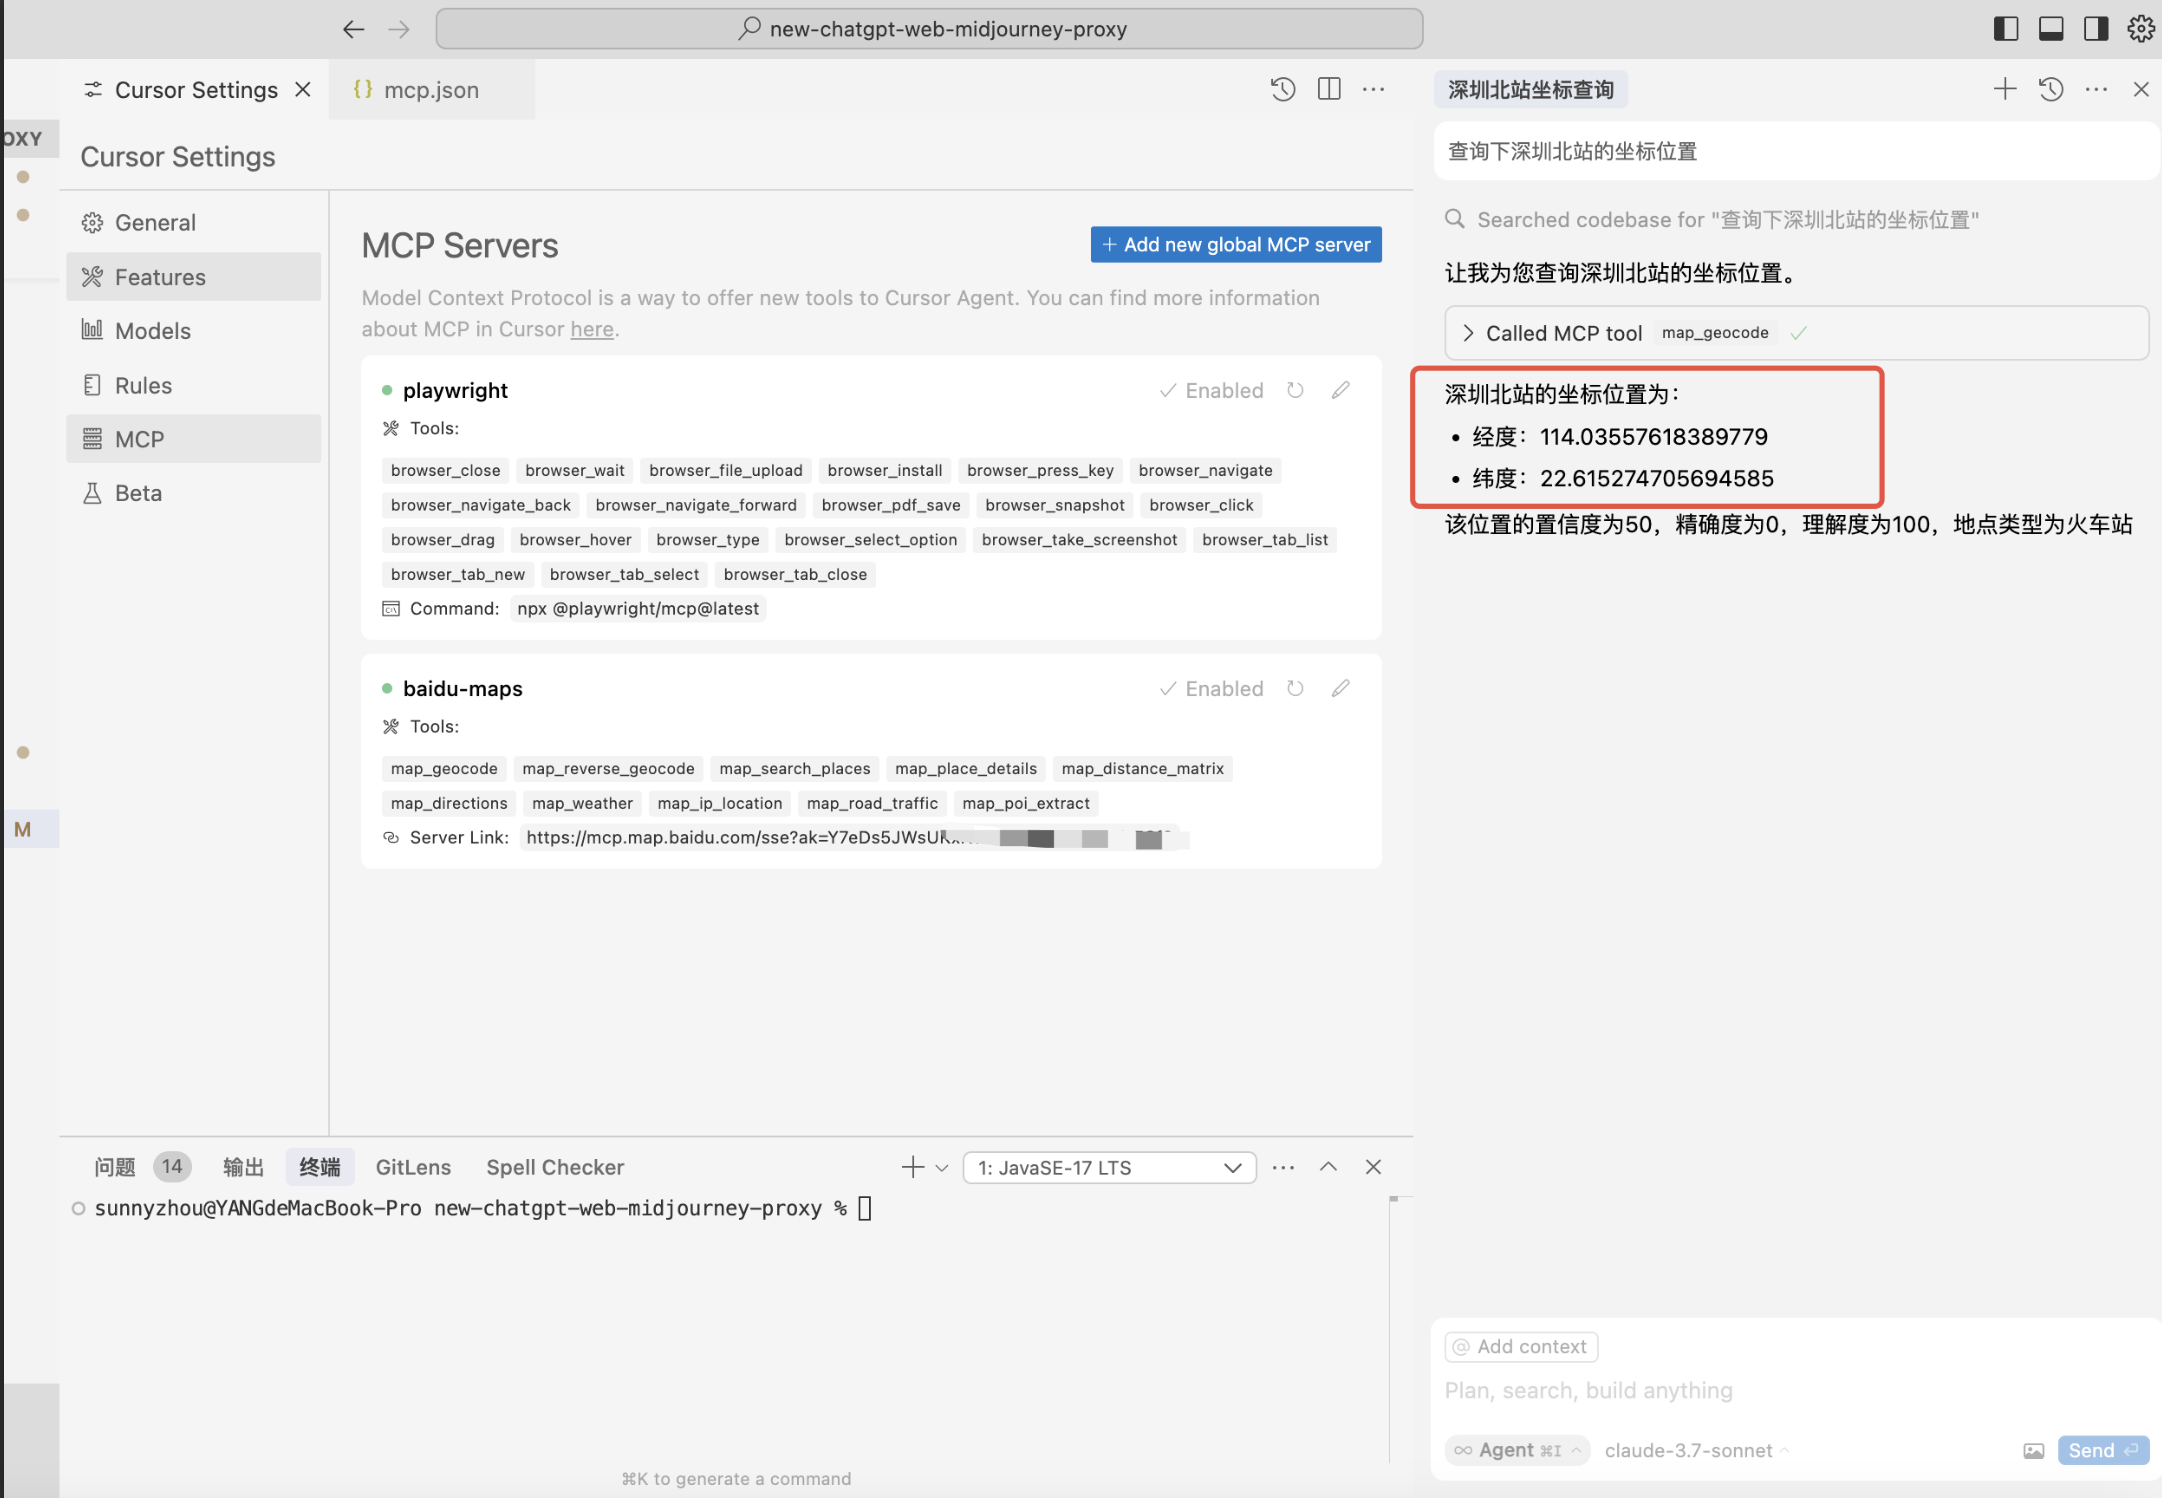2162x1498 pixels.
Task: Open the JavaSE-17 LTS terminal dropdown
Action: [x=1109, y=1167]
